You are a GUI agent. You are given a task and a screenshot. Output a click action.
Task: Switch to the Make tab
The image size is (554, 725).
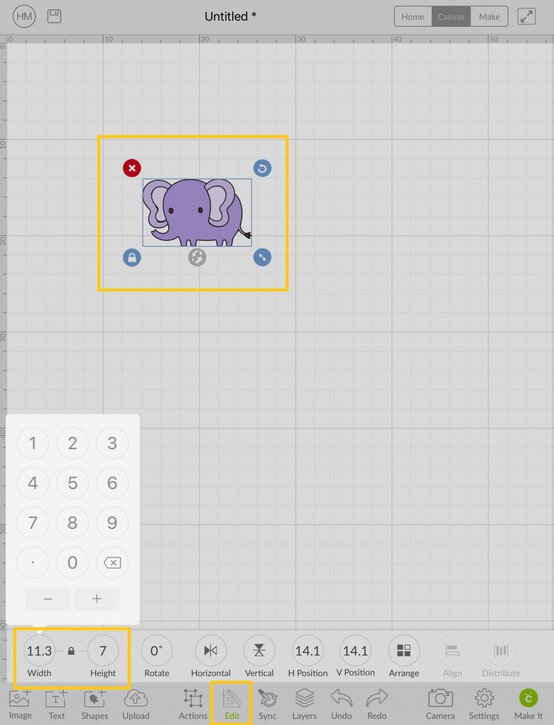pyautogui.click(x=489, y=17)
